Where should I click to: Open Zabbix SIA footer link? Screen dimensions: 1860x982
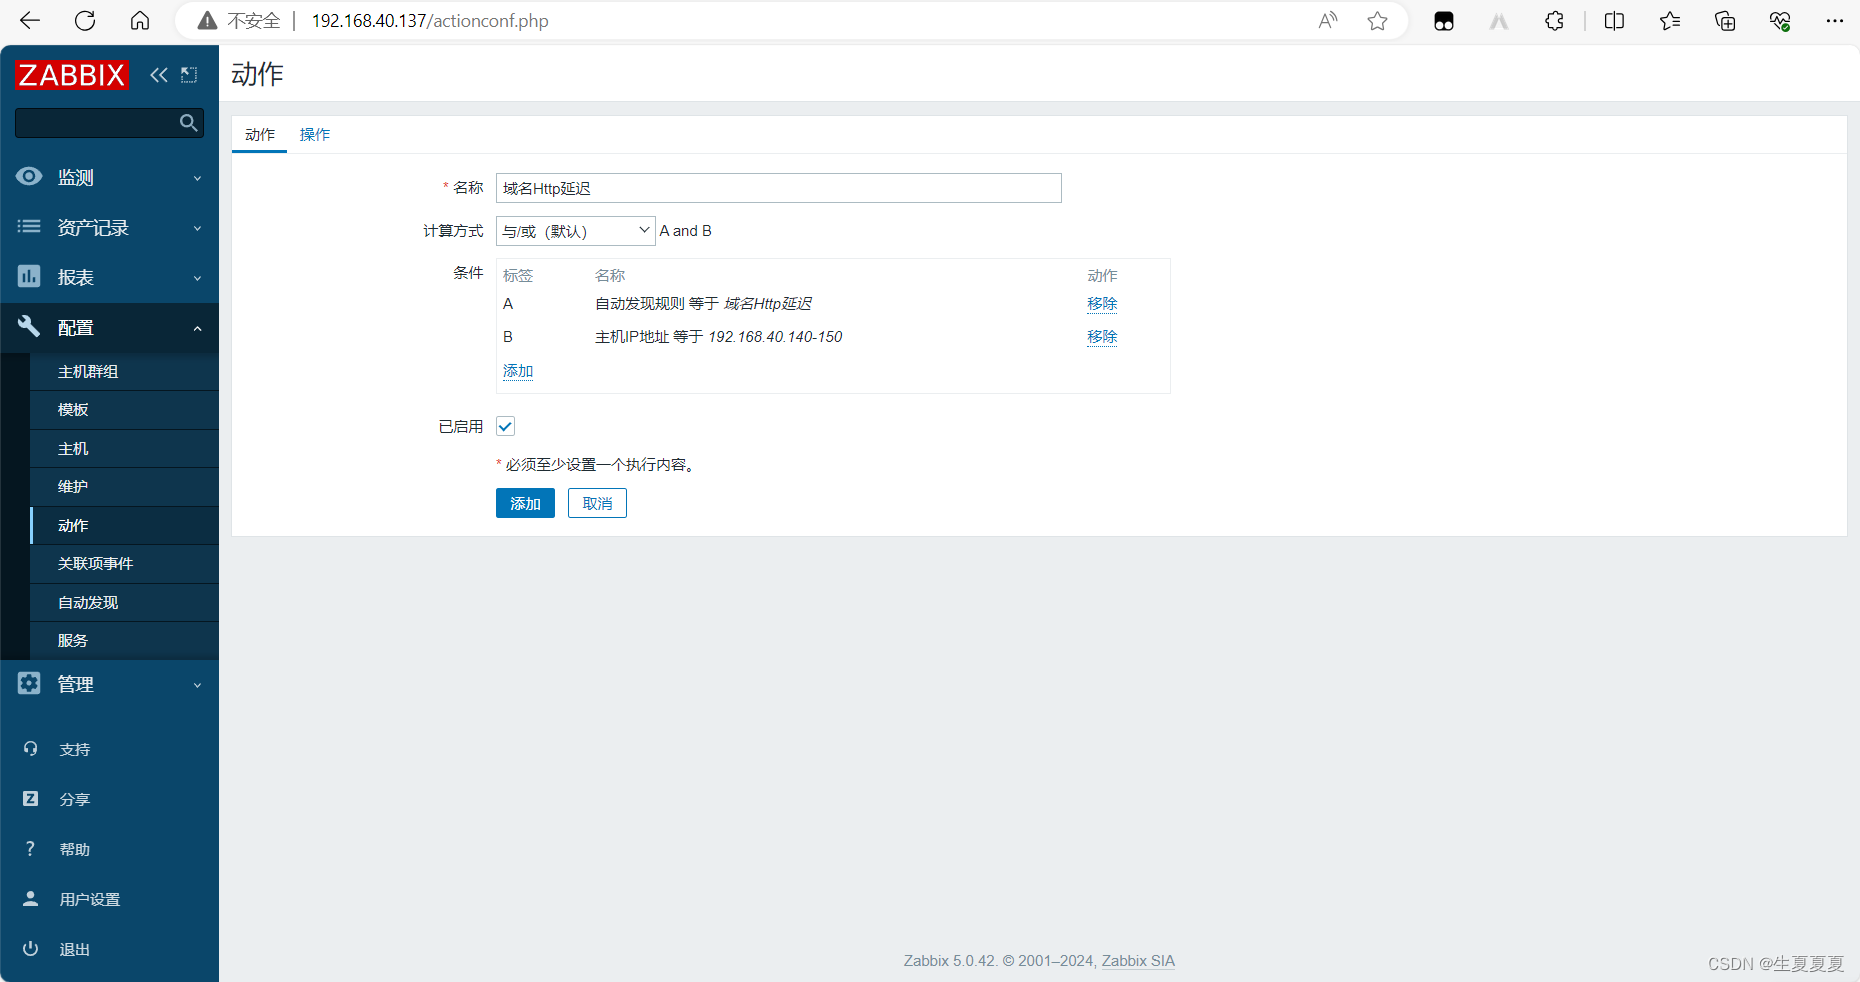(1138, 961)
